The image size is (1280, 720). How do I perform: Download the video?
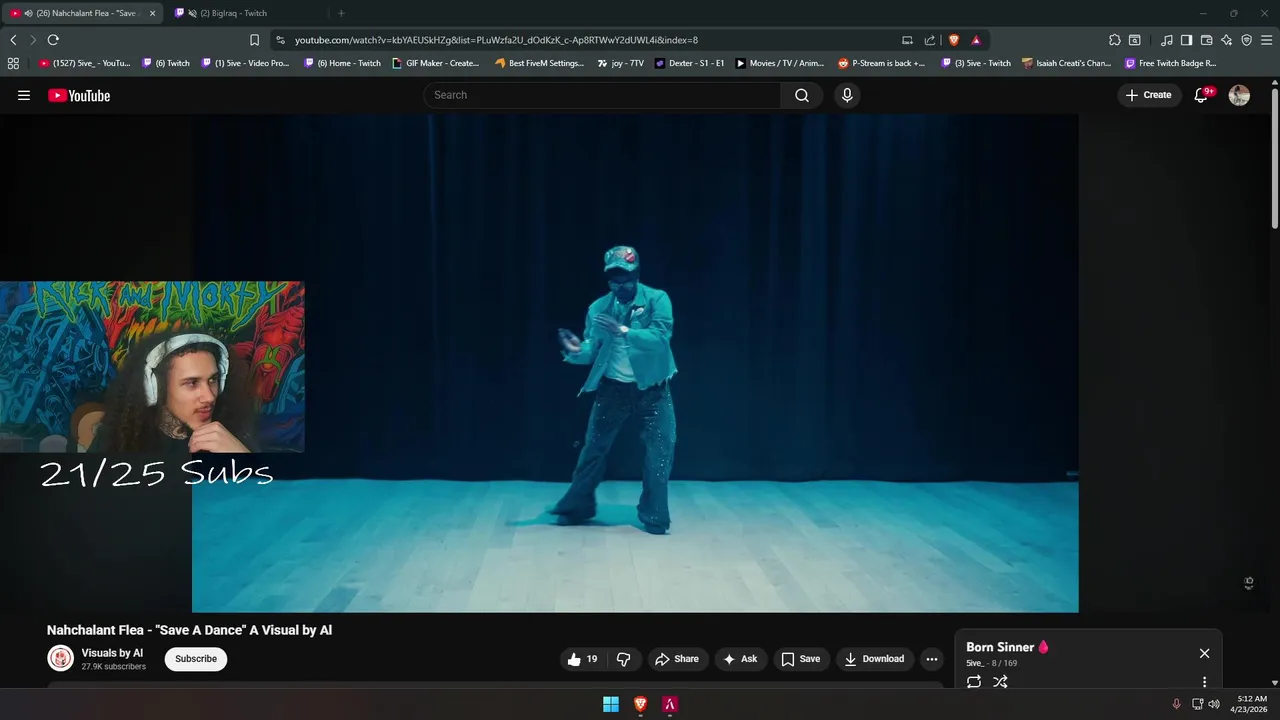click(874, 659)
